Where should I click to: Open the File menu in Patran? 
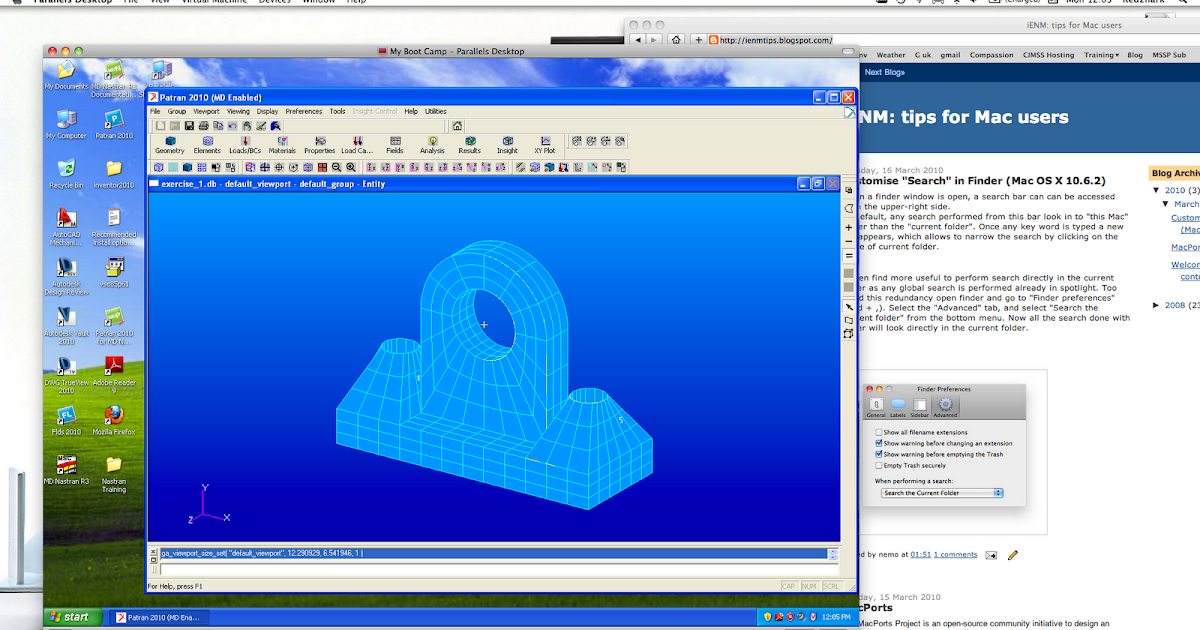point(155,111)
